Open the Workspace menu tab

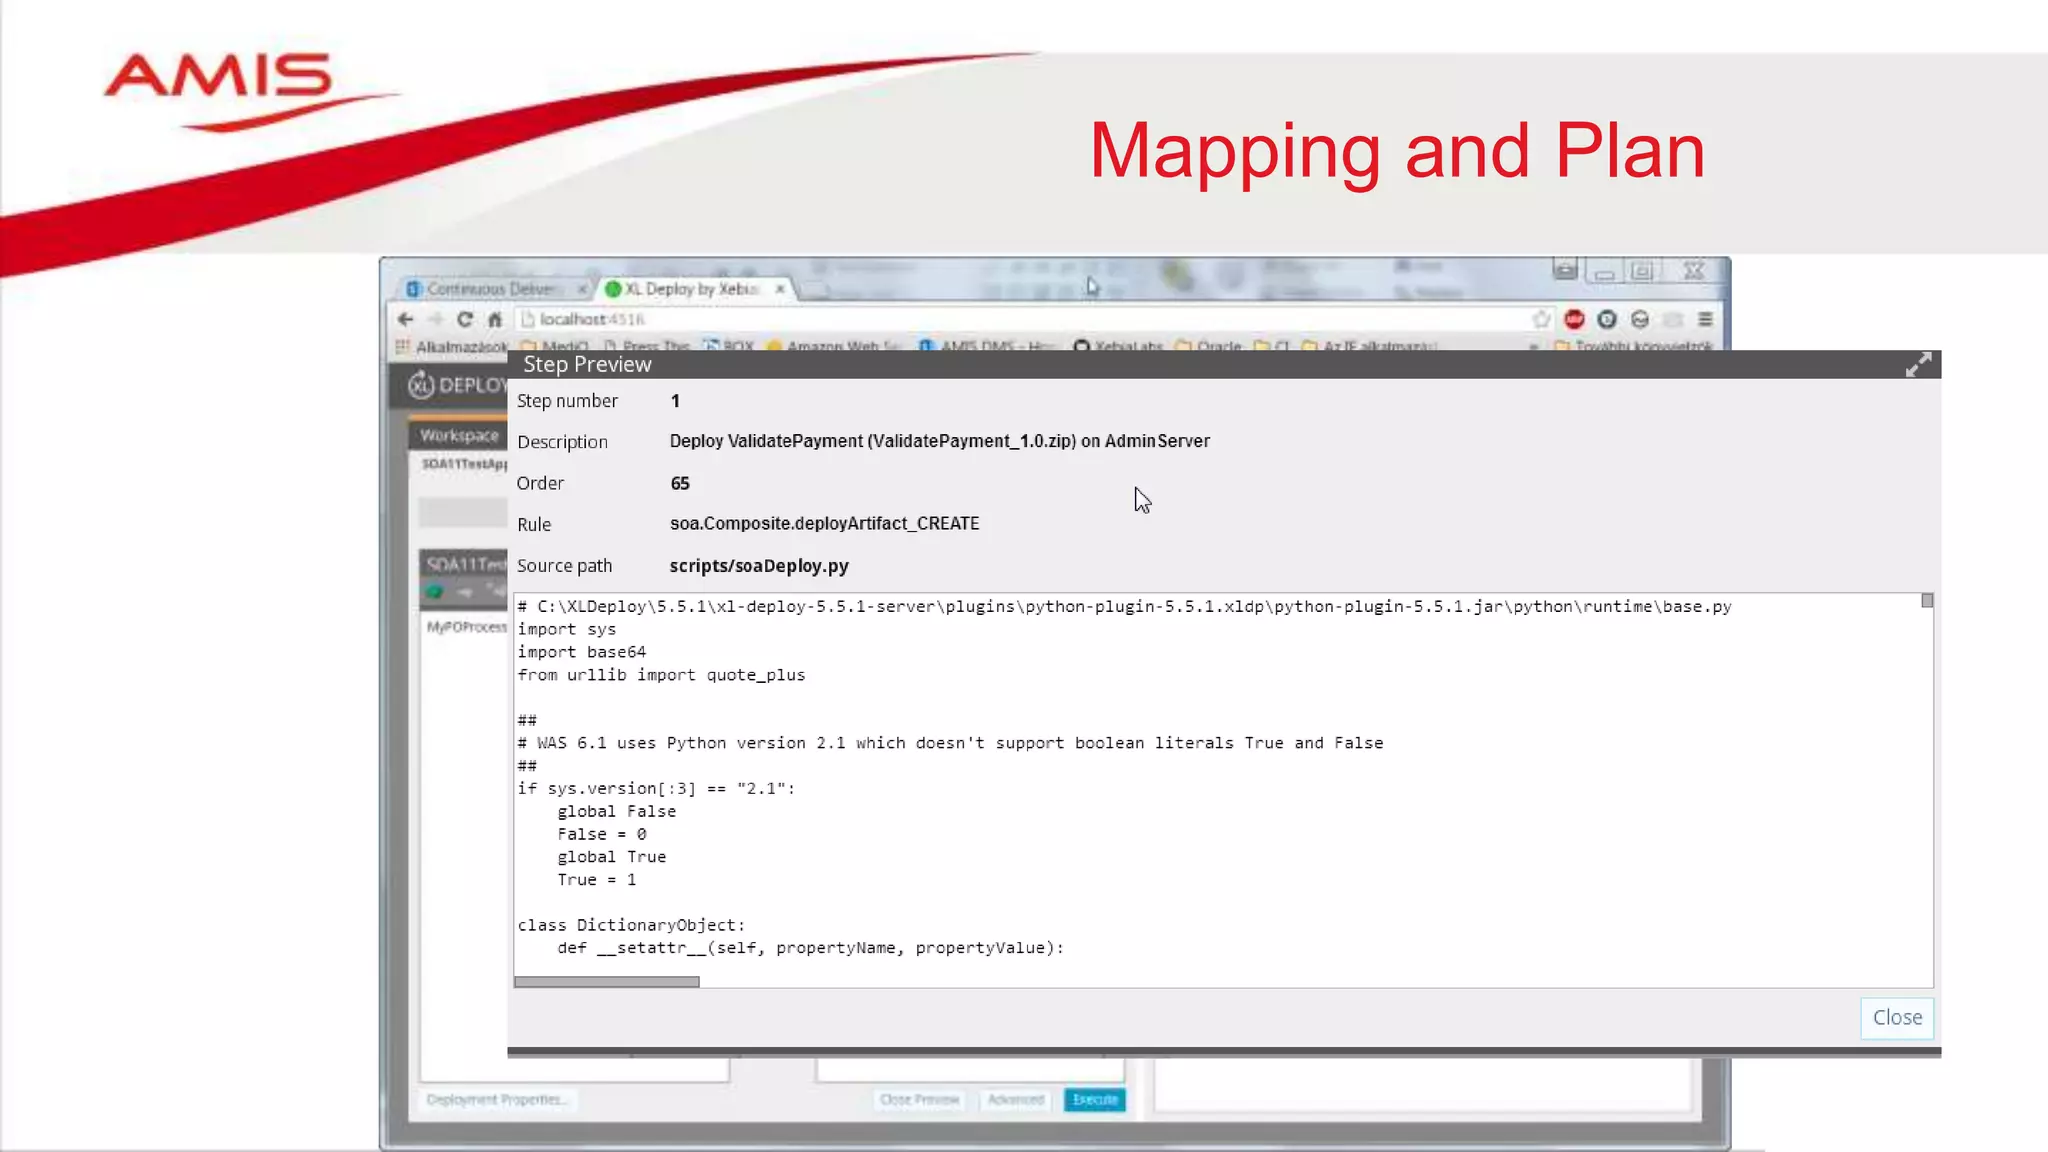459,435
